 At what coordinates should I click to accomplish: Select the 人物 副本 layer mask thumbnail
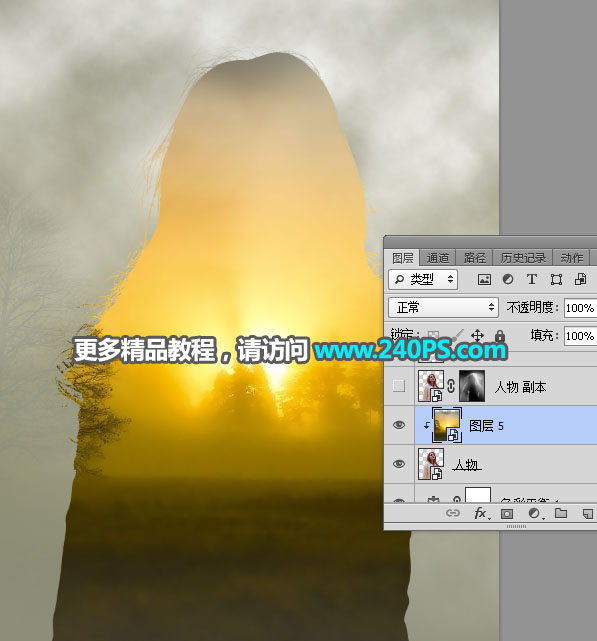[472, 385]
